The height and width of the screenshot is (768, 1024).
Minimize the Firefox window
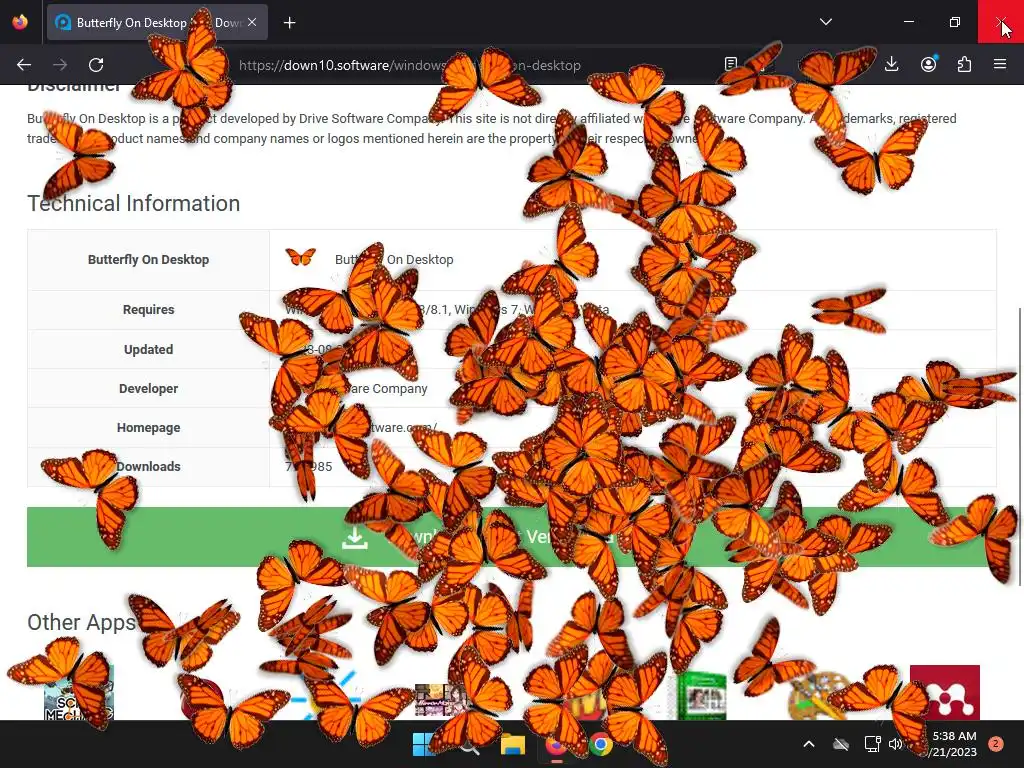point(908,22)
